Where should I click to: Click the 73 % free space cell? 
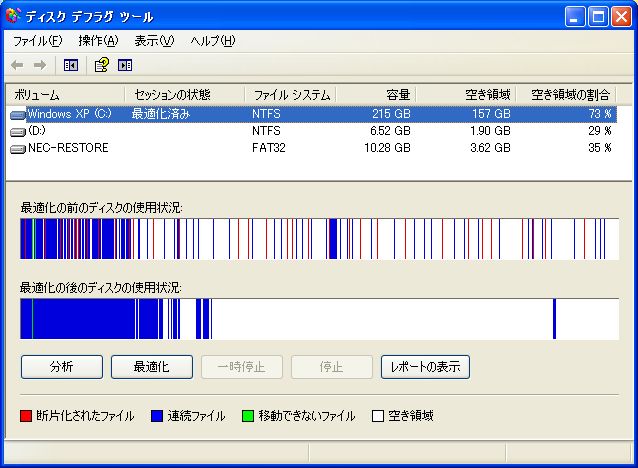(600, 114)
